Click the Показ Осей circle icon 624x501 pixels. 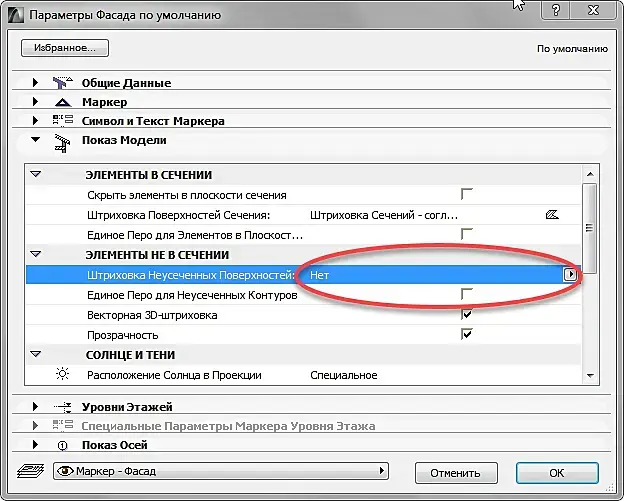tap(62, 446)
